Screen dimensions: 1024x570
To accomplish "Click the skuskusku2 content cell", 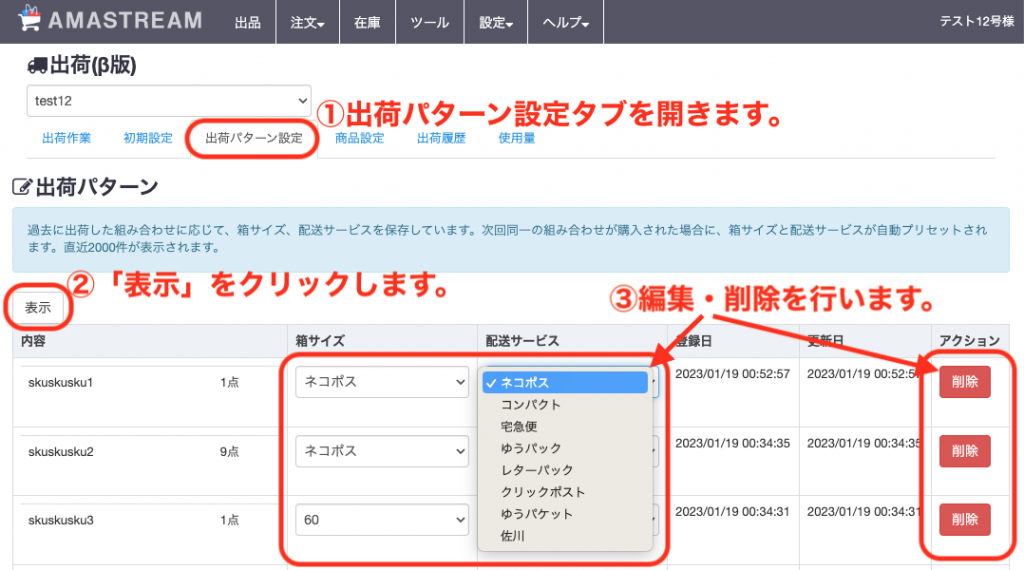I will pos(61,452).
